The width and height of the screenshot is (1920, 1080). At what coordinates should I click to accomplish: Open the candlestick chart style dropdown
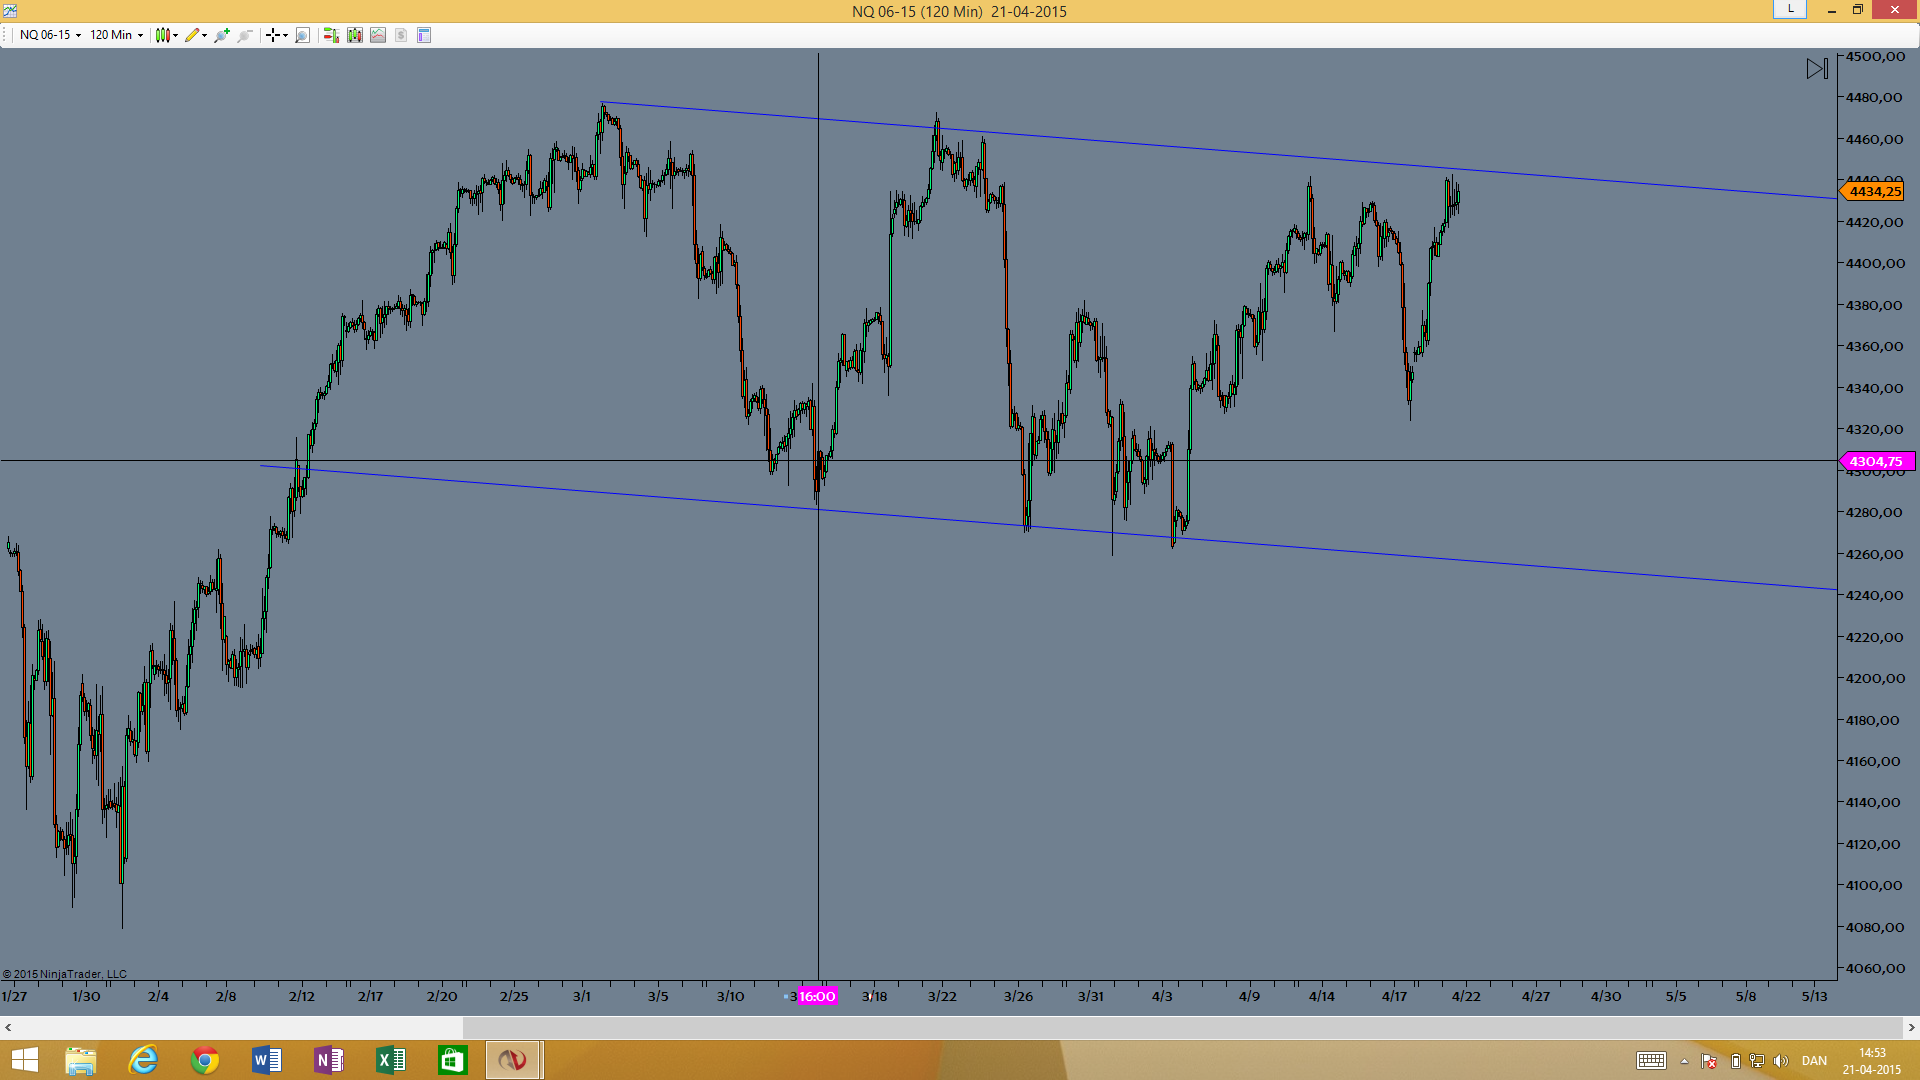[166, 35]
